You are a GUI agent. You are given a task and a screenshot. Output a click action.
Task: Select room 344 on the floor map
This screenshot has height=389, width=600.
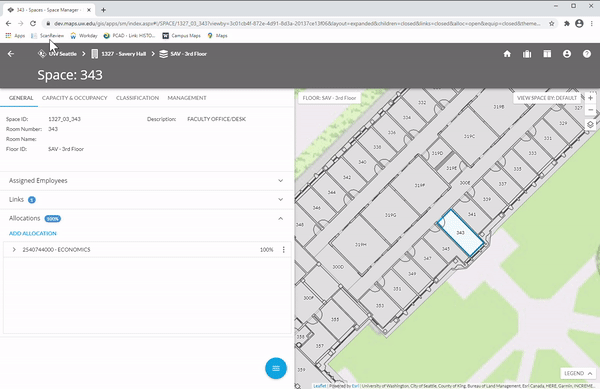pos(332,192)
